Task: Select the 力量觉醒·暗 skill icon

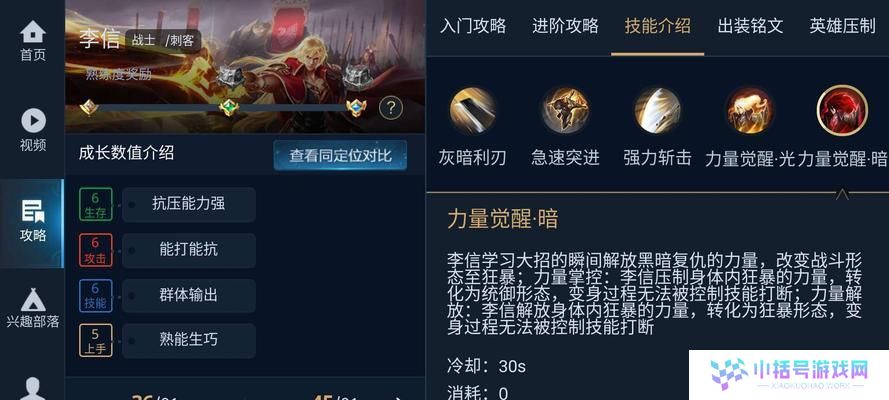Action: 842,110
